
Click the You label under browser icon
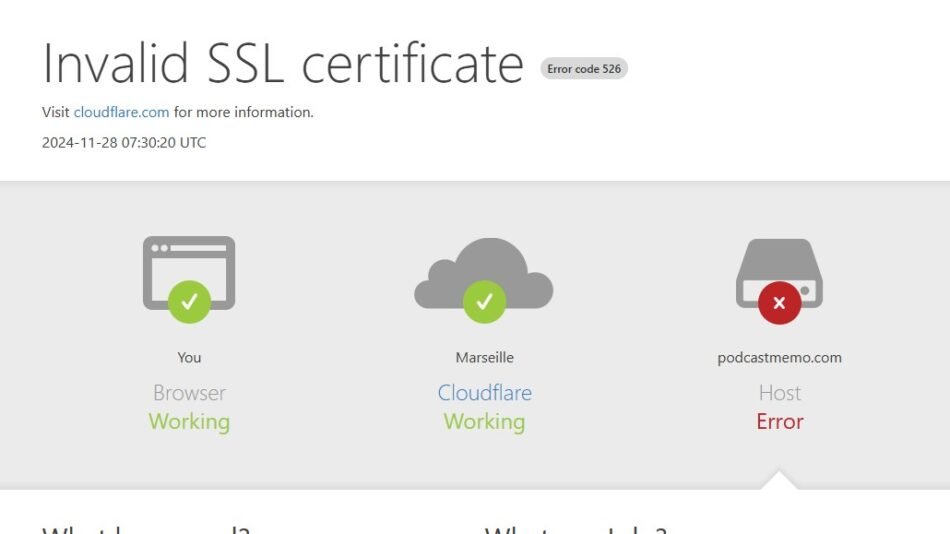click(x=189, y=357)
